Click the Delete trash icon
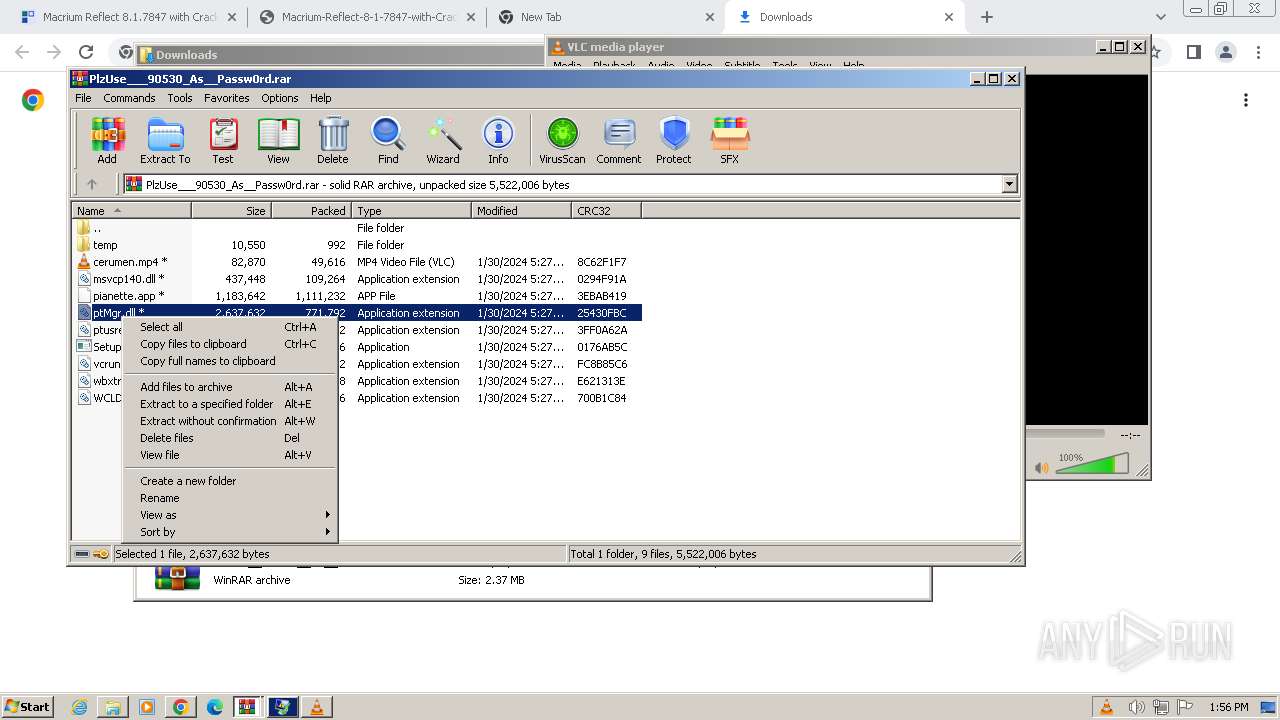1280x720 pixels. [333, 140]
